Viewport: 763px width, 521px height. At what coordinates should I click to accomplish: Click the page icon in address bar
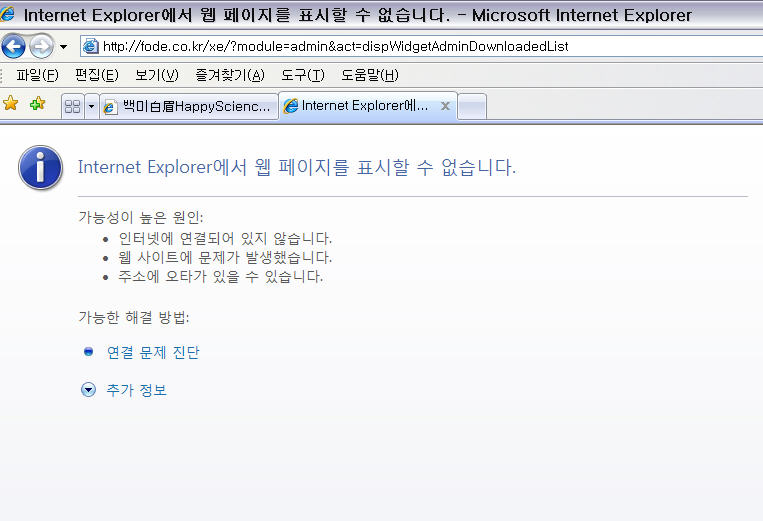91,46
